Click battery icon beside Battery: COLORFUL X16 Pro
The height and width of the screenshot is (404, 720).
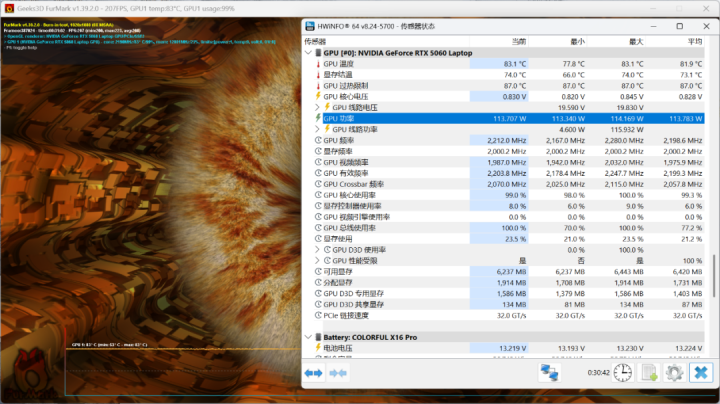(x=318, y=337)
